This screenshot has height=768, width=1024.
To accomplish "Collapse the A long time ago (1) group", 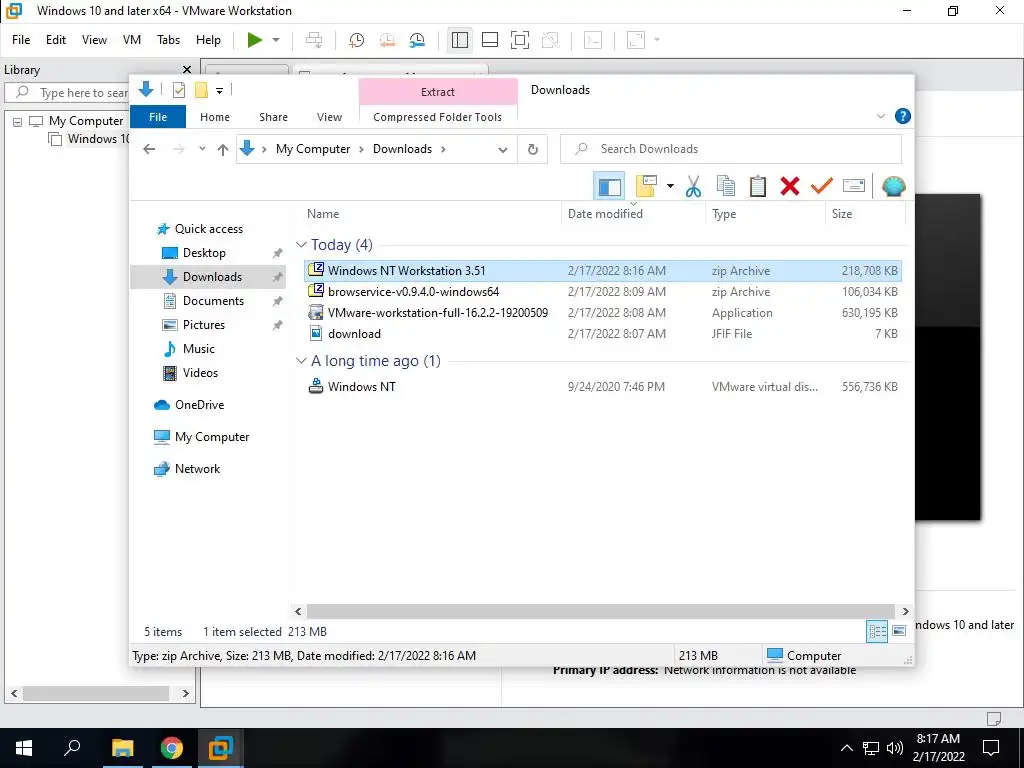I will tap(301, 361).
